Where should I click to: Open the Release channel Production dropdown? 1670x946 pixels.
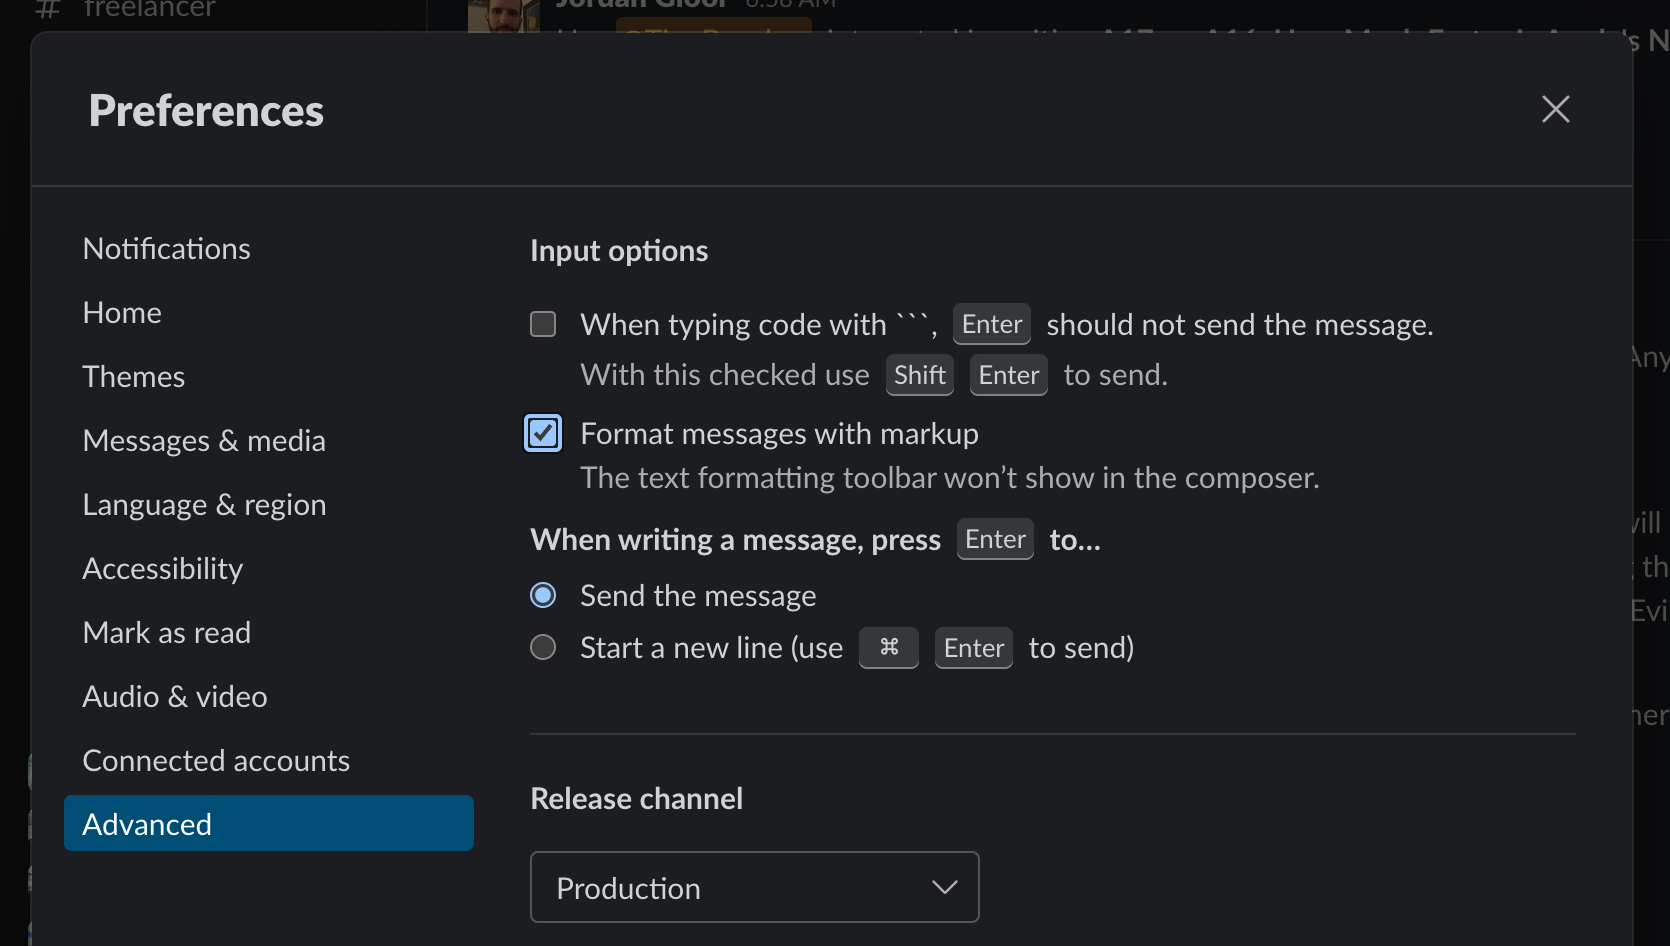[754, 887]
